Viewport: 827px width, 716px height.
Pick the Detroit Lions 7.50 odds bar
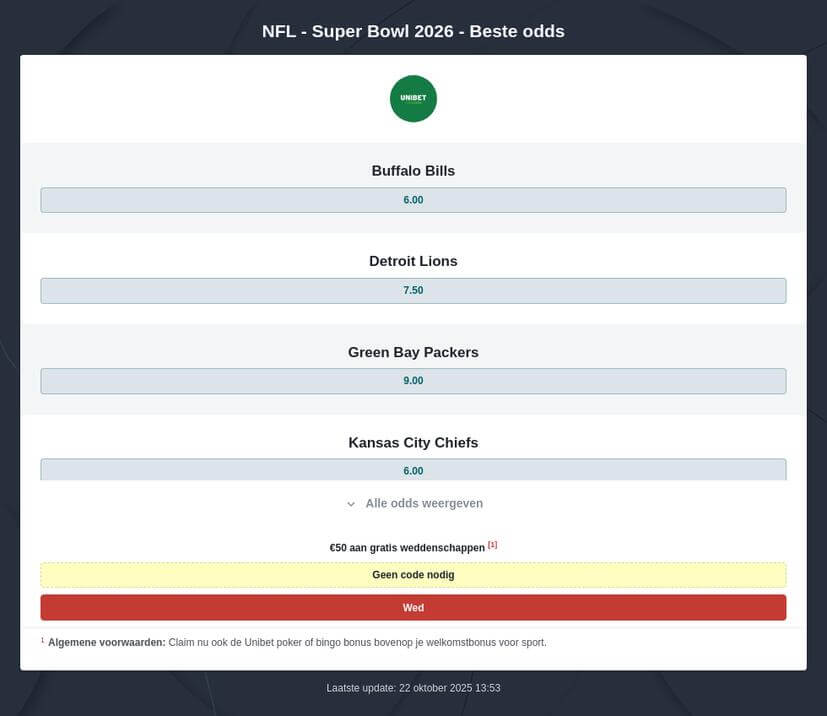[413, 291]
